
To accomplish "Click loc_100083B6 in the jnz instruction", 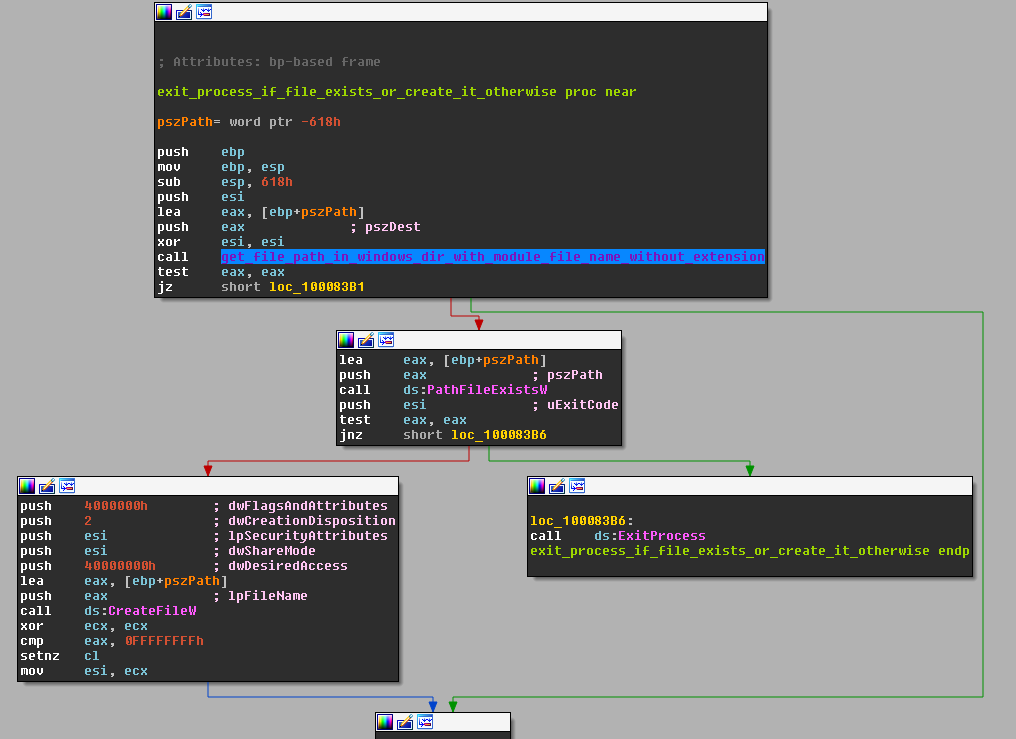I will pos(499,435).
